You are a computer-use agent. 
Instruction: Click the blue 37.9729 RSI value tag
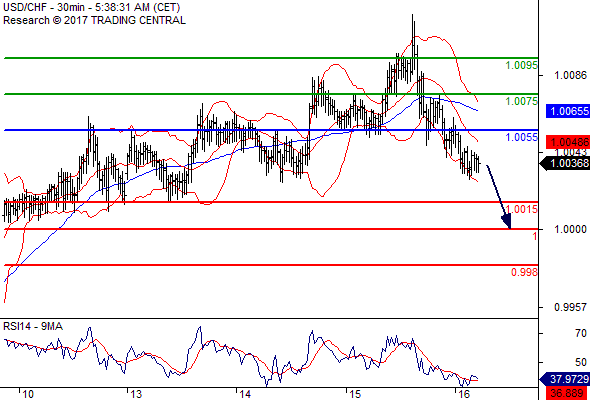tap(565, 379)
